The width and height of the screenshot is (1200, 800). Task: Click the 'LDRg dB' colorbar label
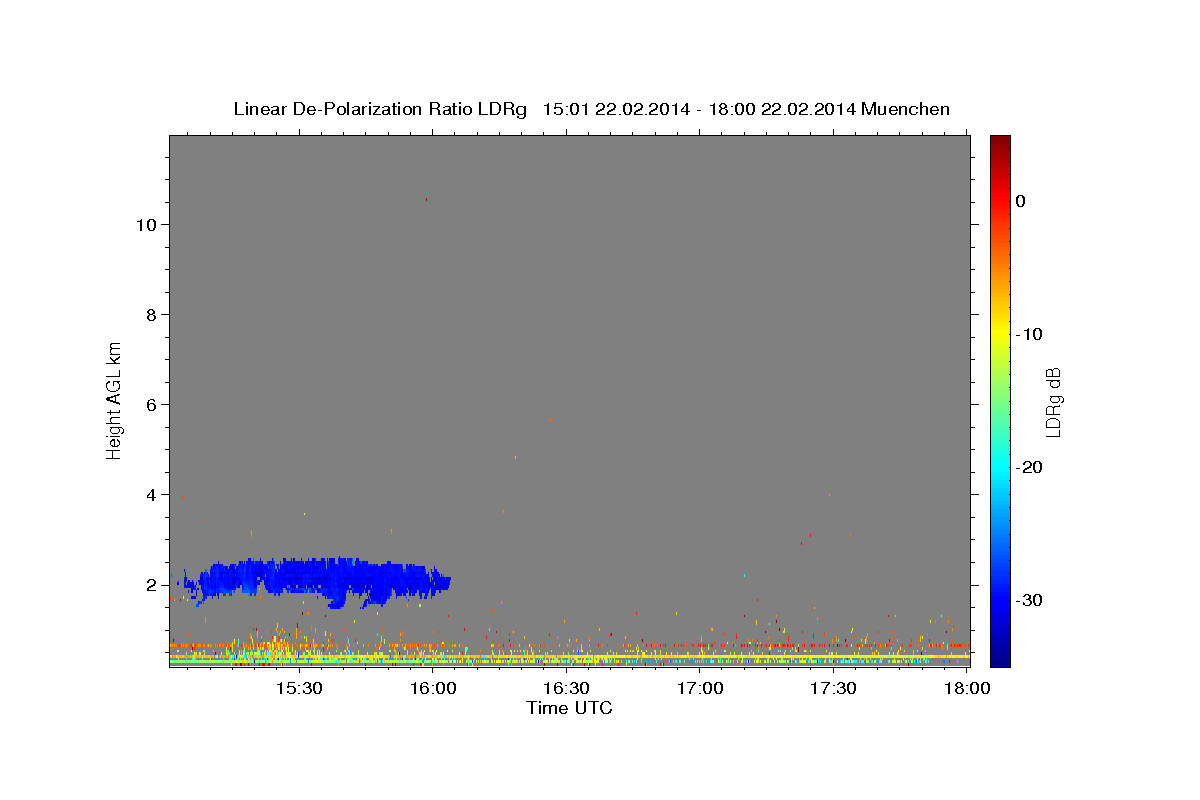tap(1052, 402)
